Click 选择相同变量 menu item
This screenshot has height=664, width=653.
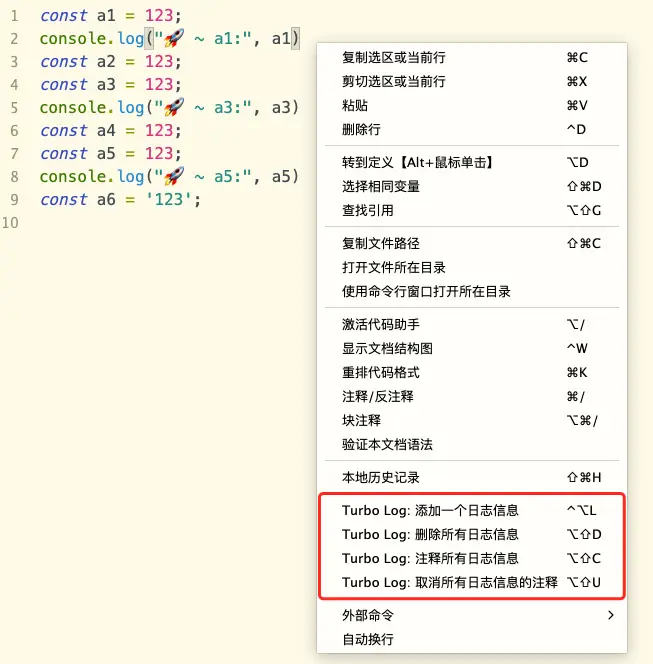[x=472, y=186]
